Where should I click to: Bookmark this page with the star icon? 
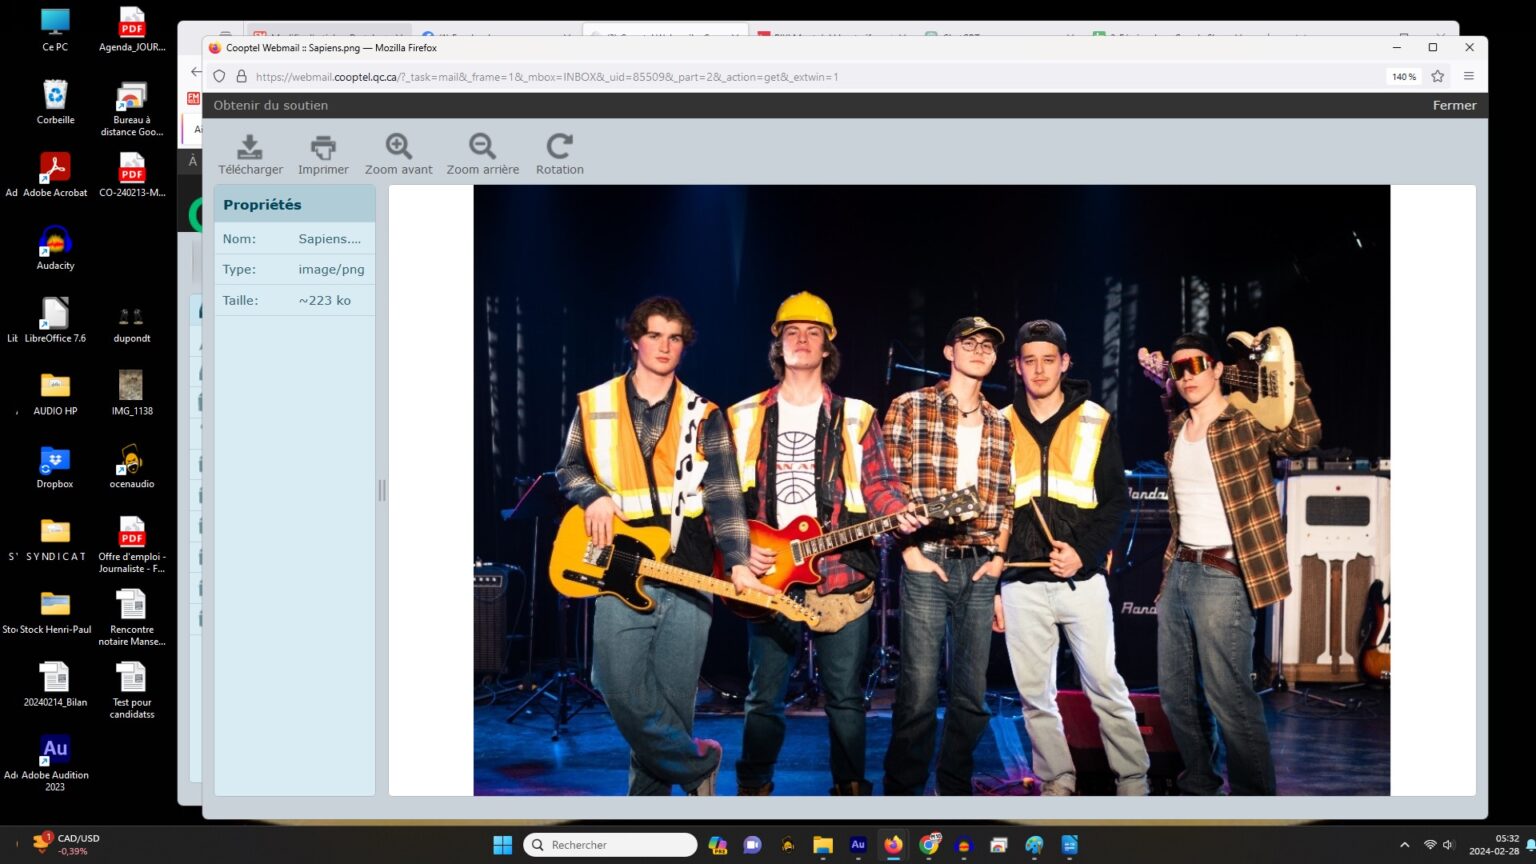1437,76
